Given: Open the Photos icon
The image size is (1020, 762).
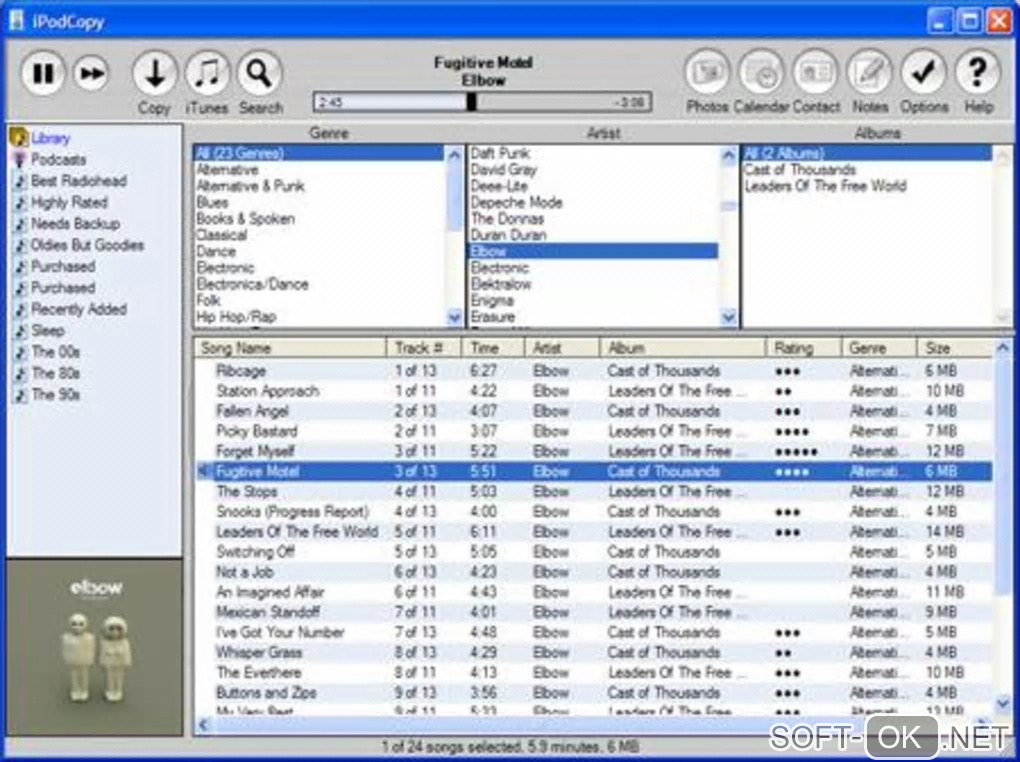Looking at the screenshot, I should click(707, 72).
